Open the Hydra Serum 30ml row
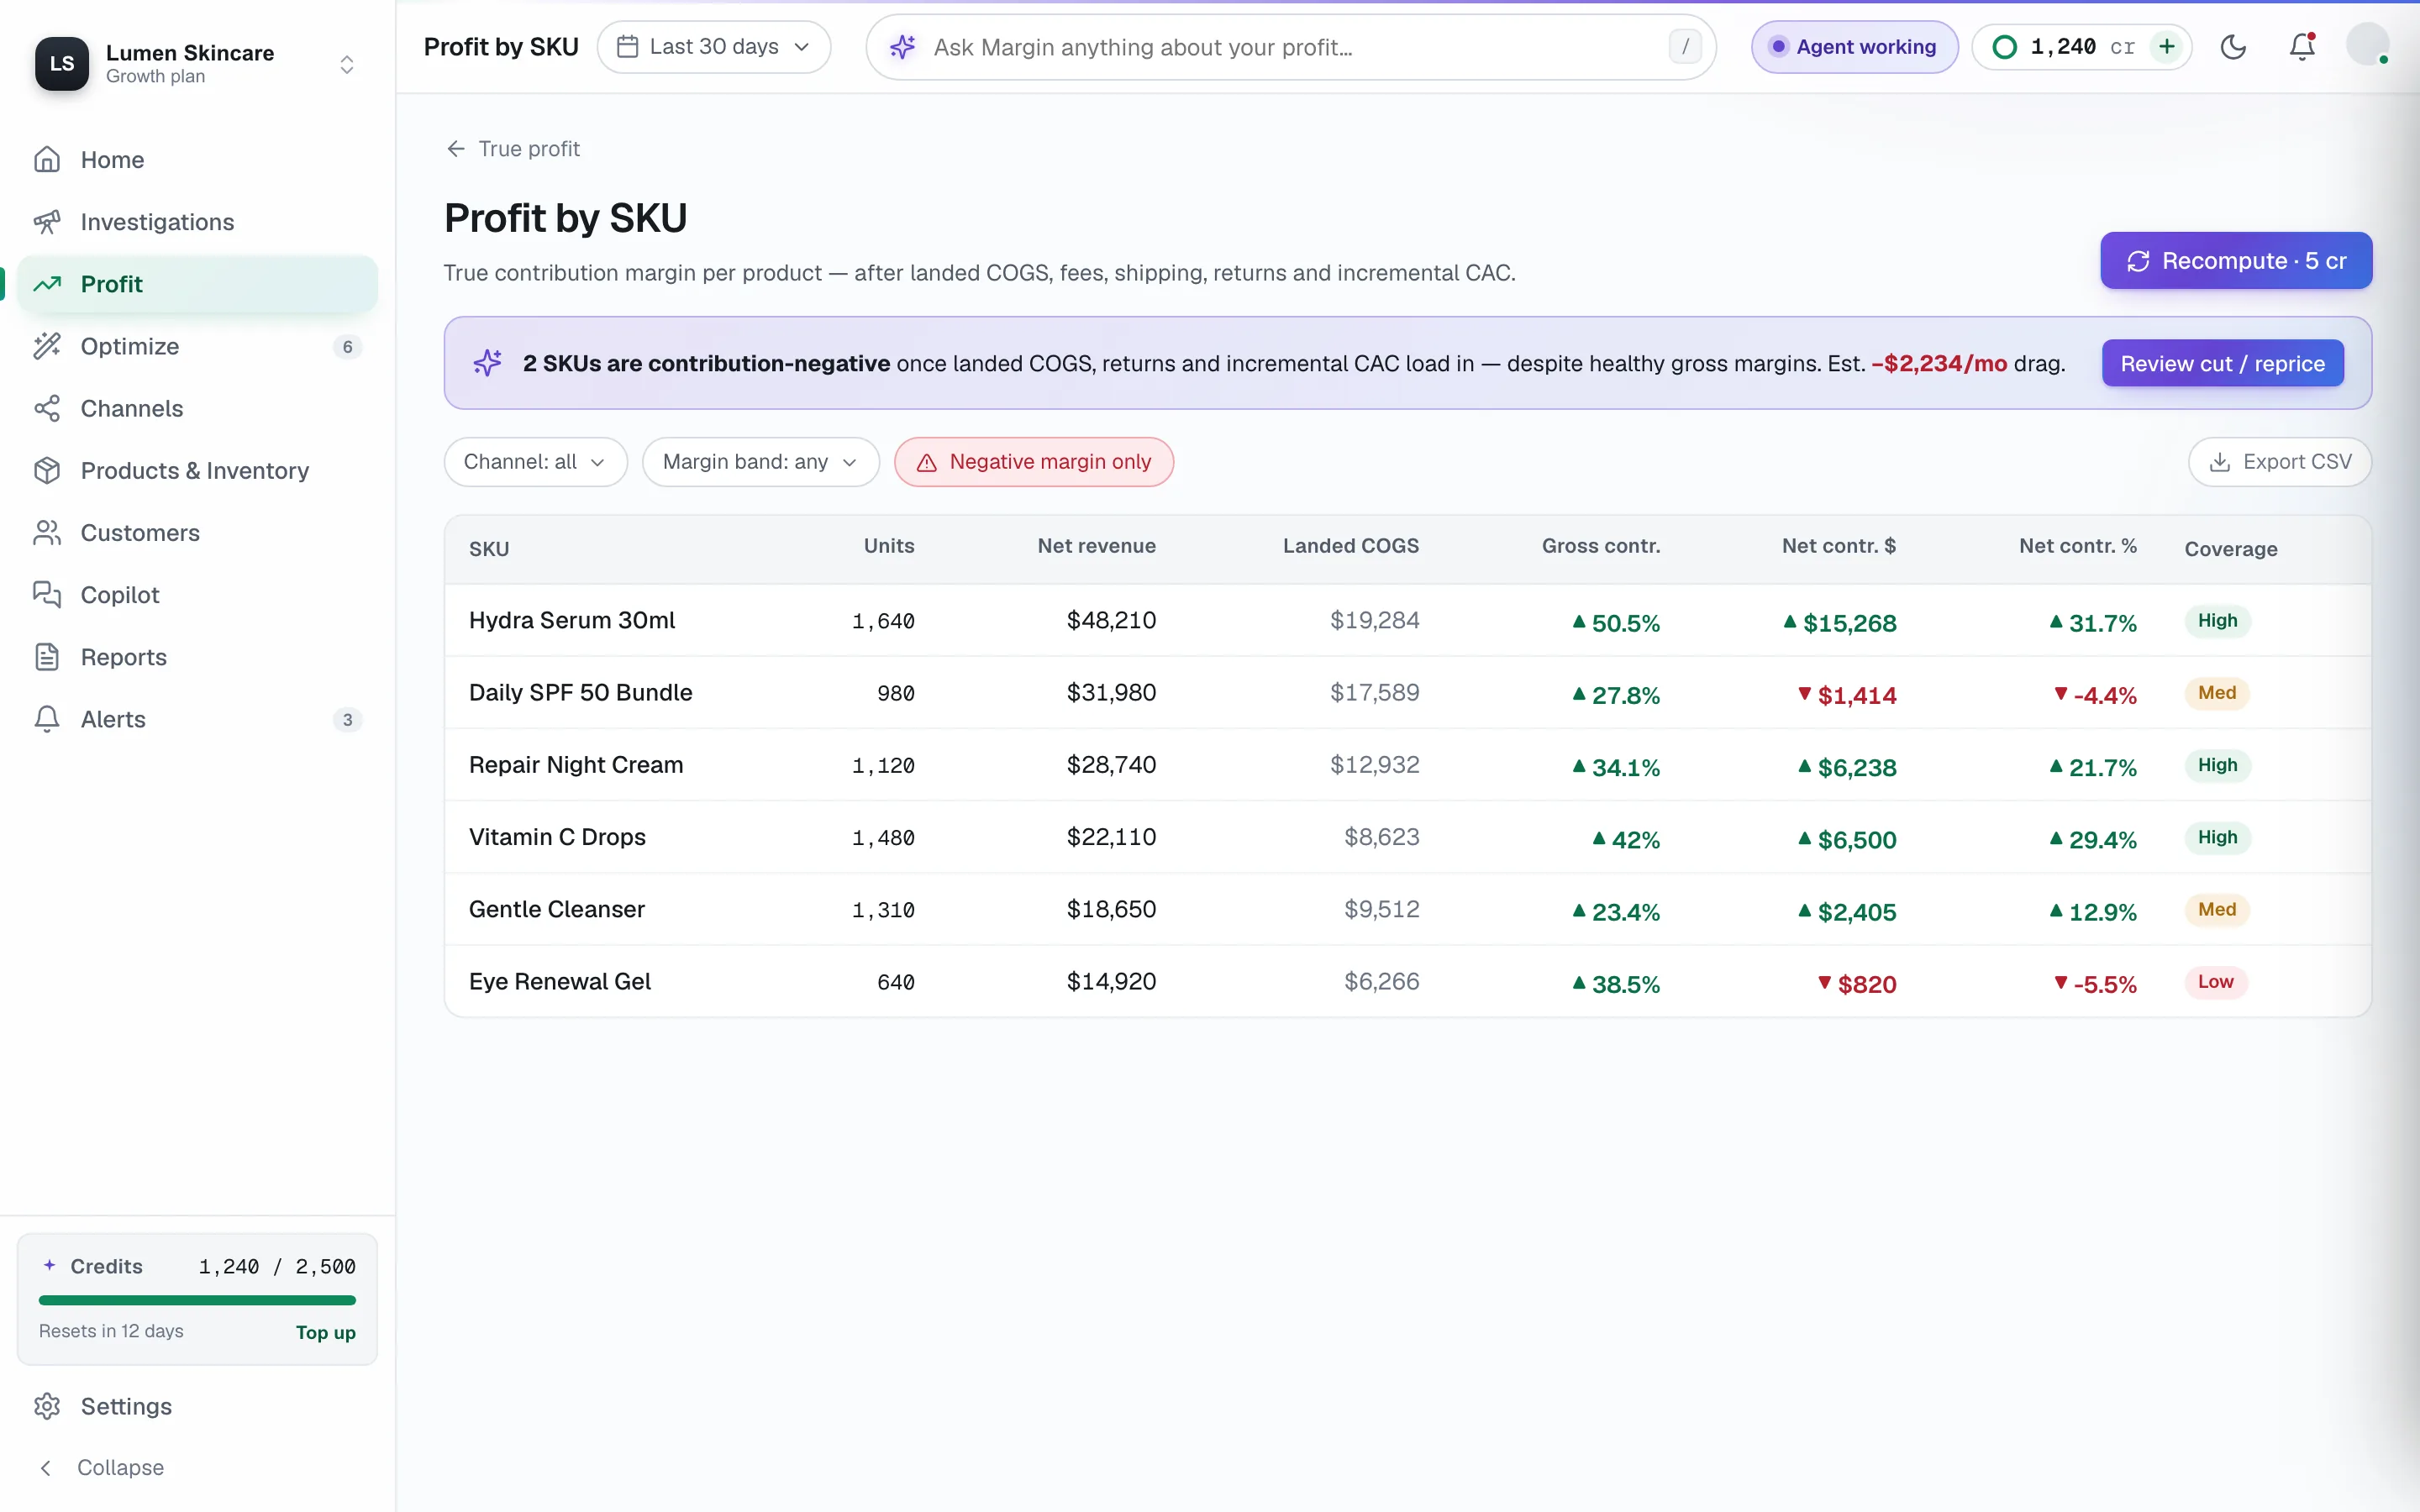Viewport: 2420px width, 1512px height. click(x=1407, y=621)
